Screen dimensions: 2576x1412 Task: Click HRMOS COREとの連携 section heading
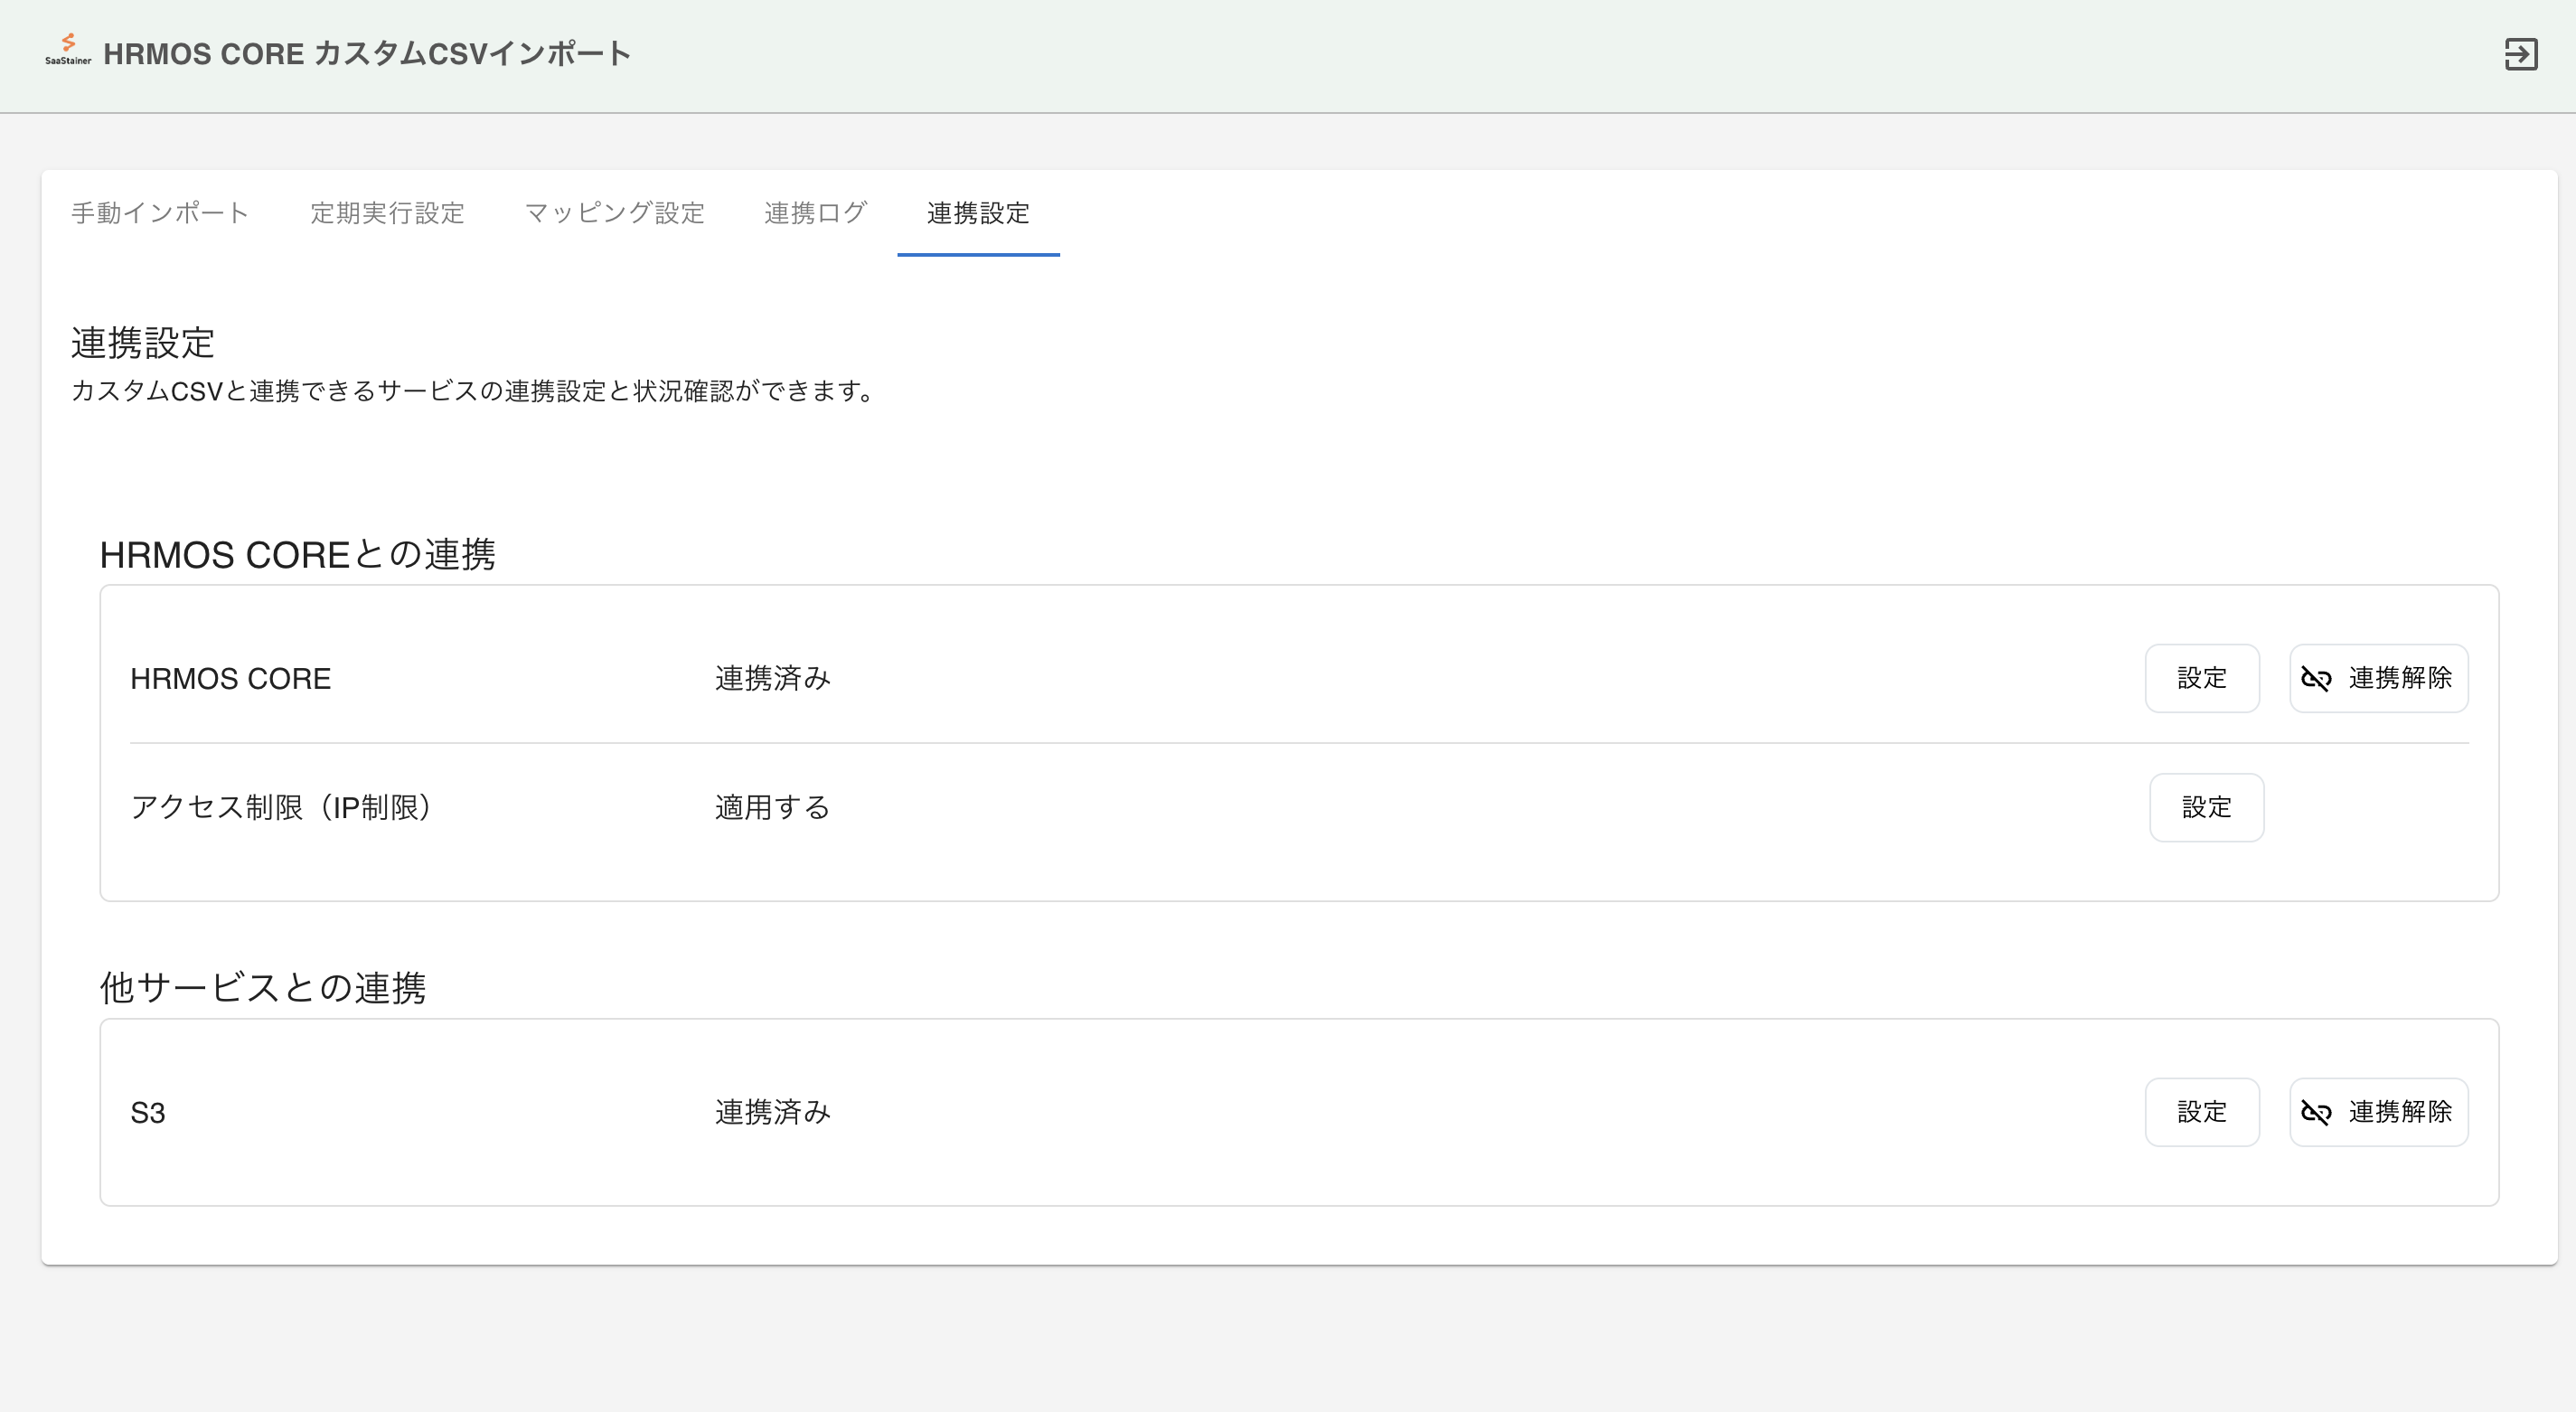click(x=297, y=555)
